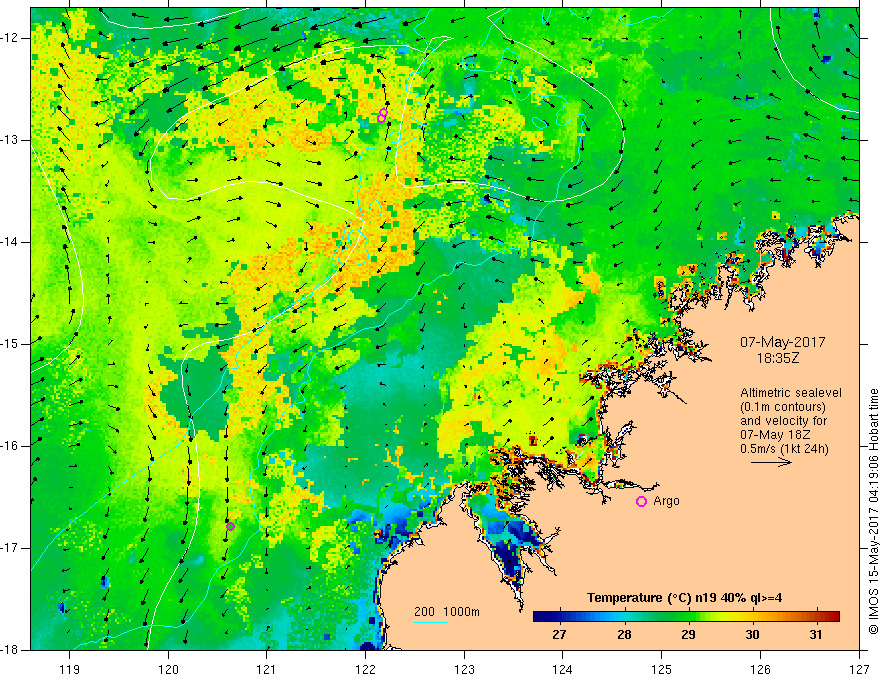The width and height of the screenshot is (880, 680).
Task: Click longitude axis label 125
Action: [x=662, y=669]
